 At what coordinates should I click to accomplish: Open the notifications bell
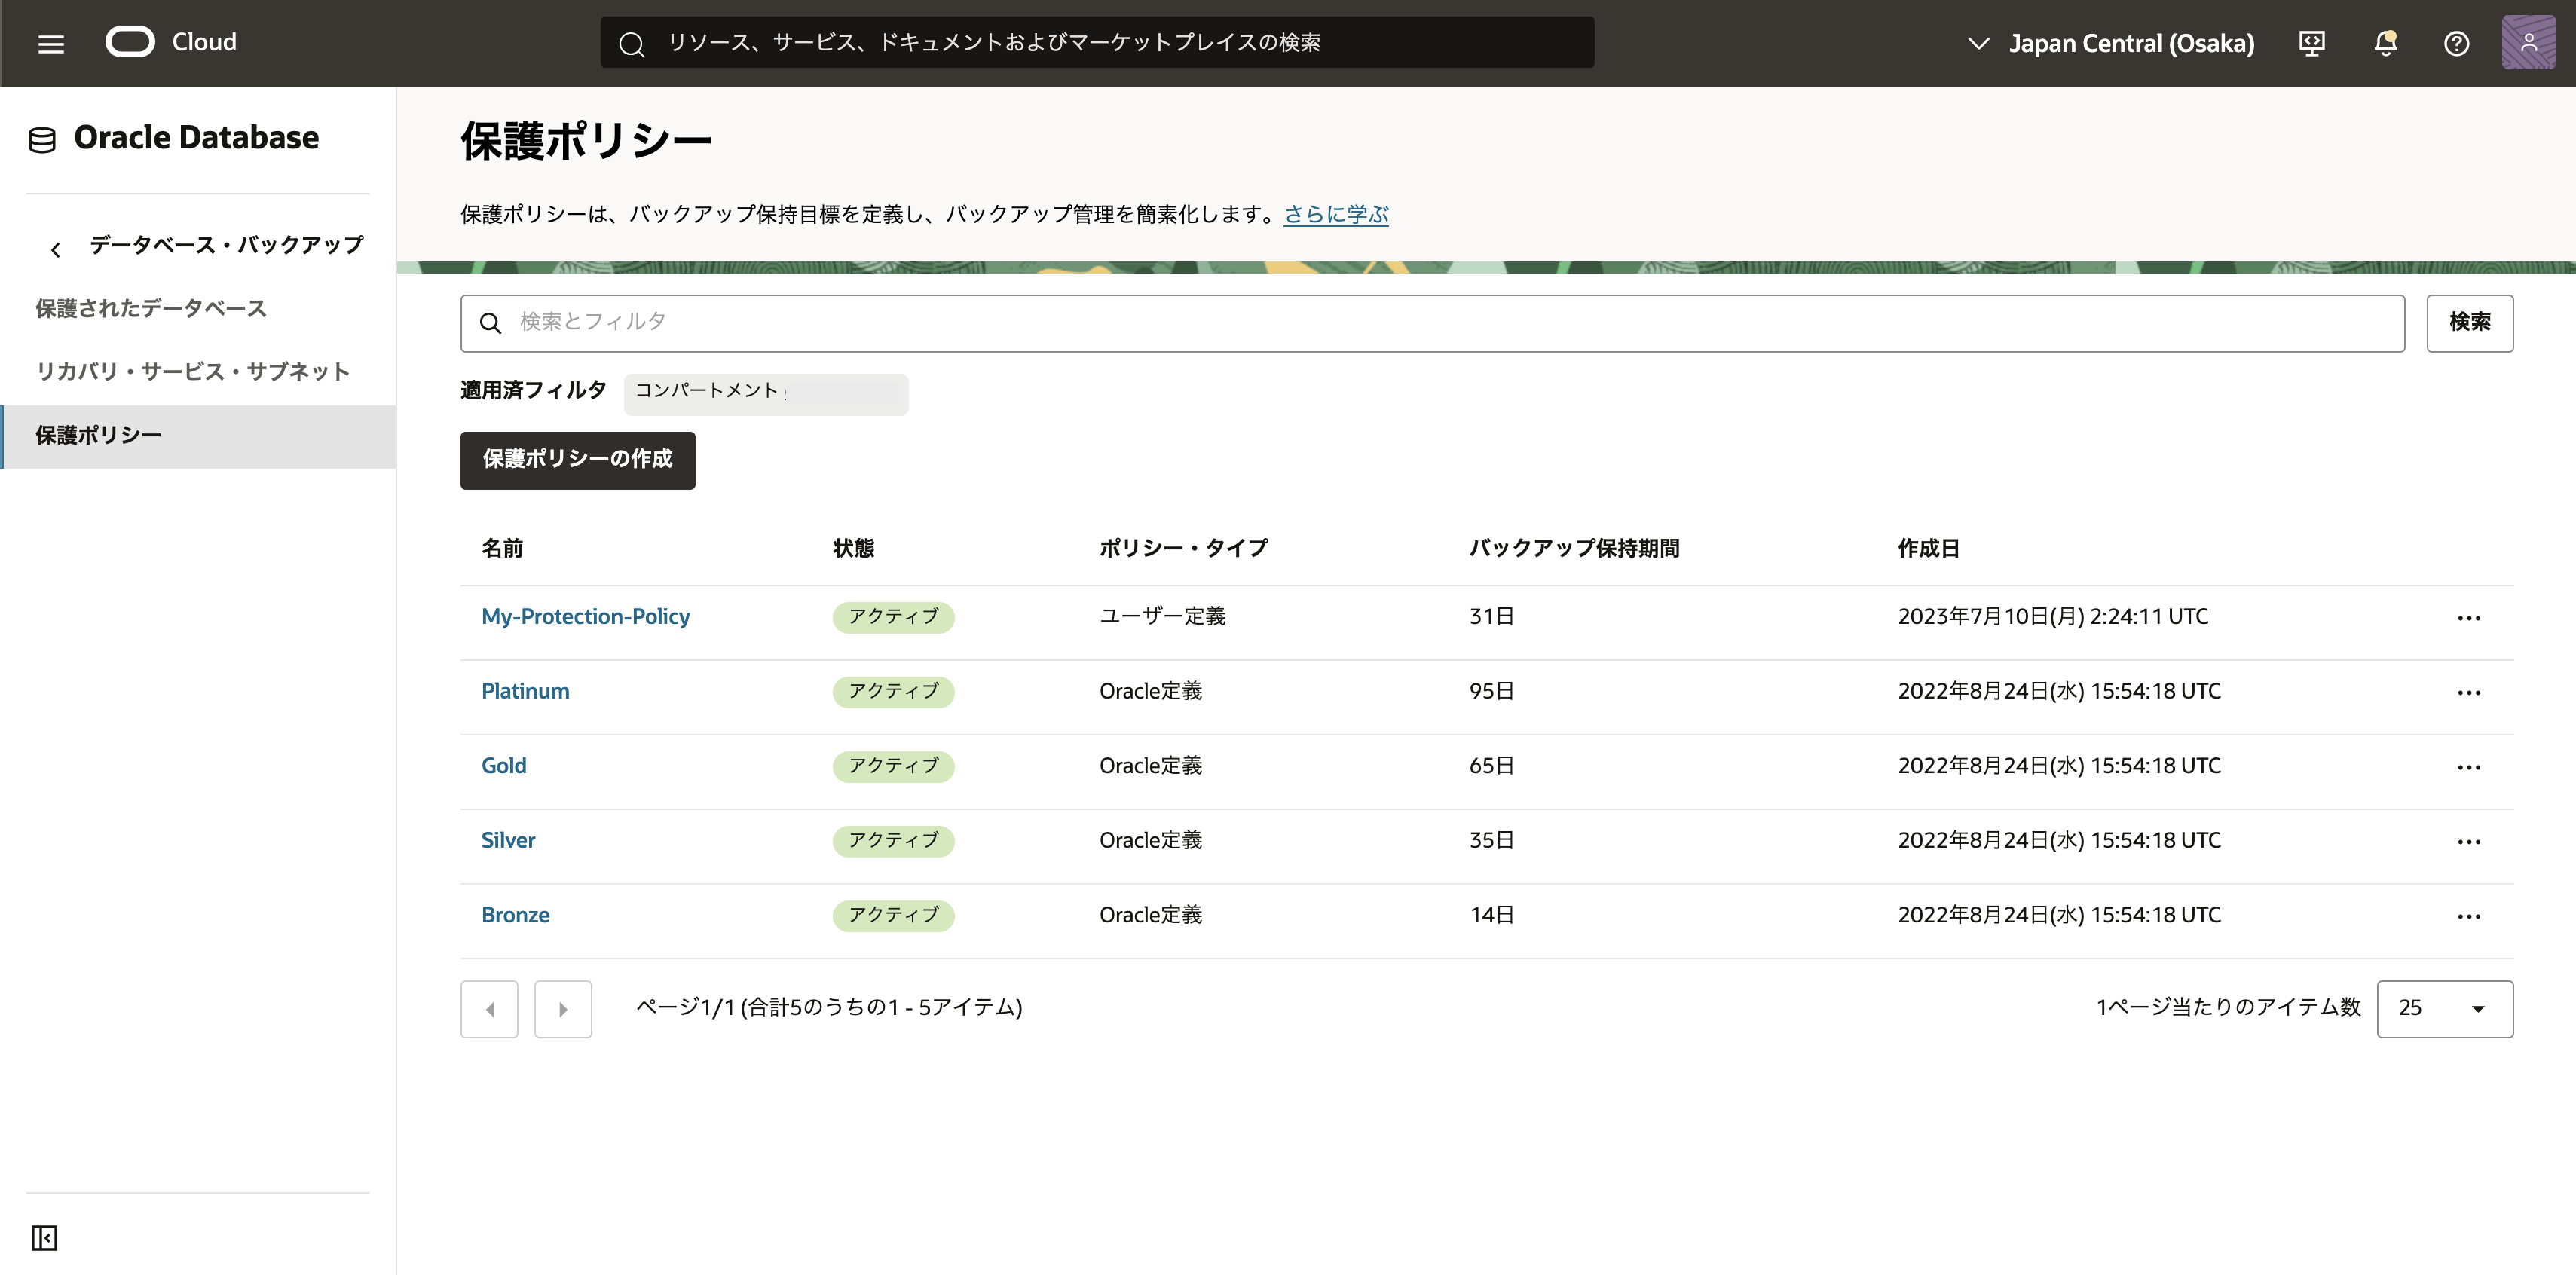[x=2385, y=43]
